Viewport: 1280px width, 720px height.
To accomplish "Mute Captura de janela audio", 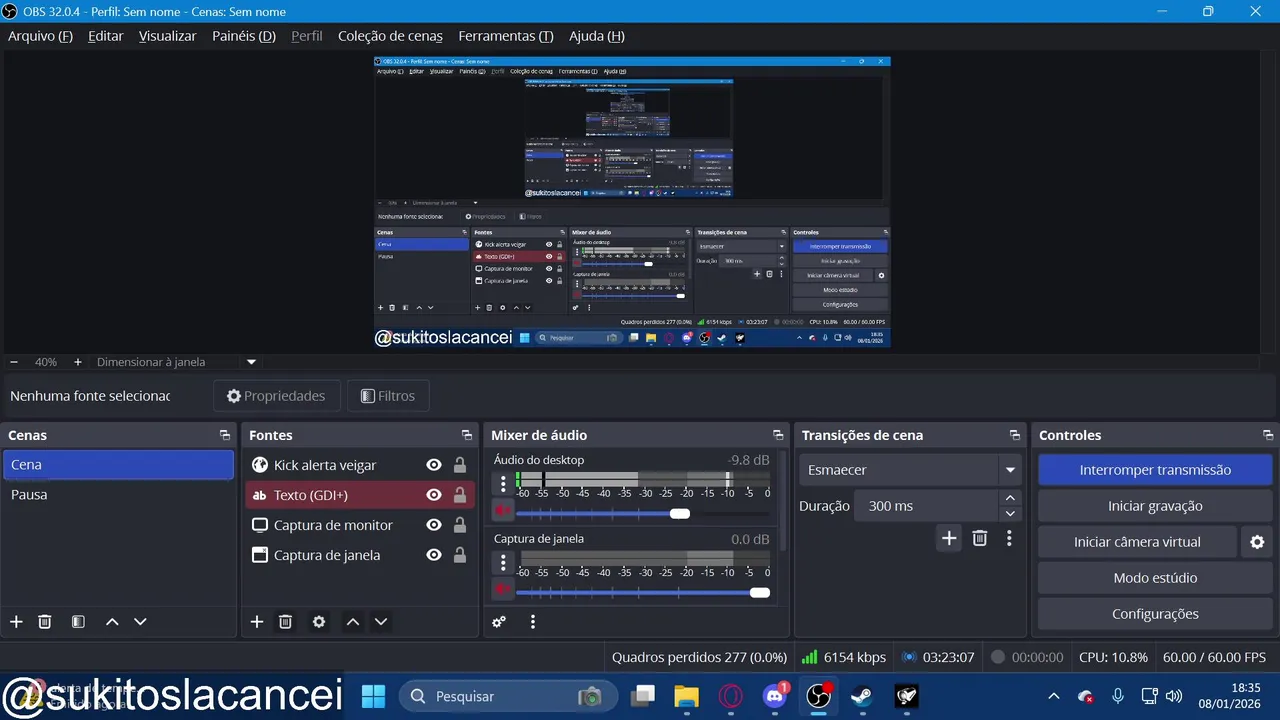I will 503,590.
